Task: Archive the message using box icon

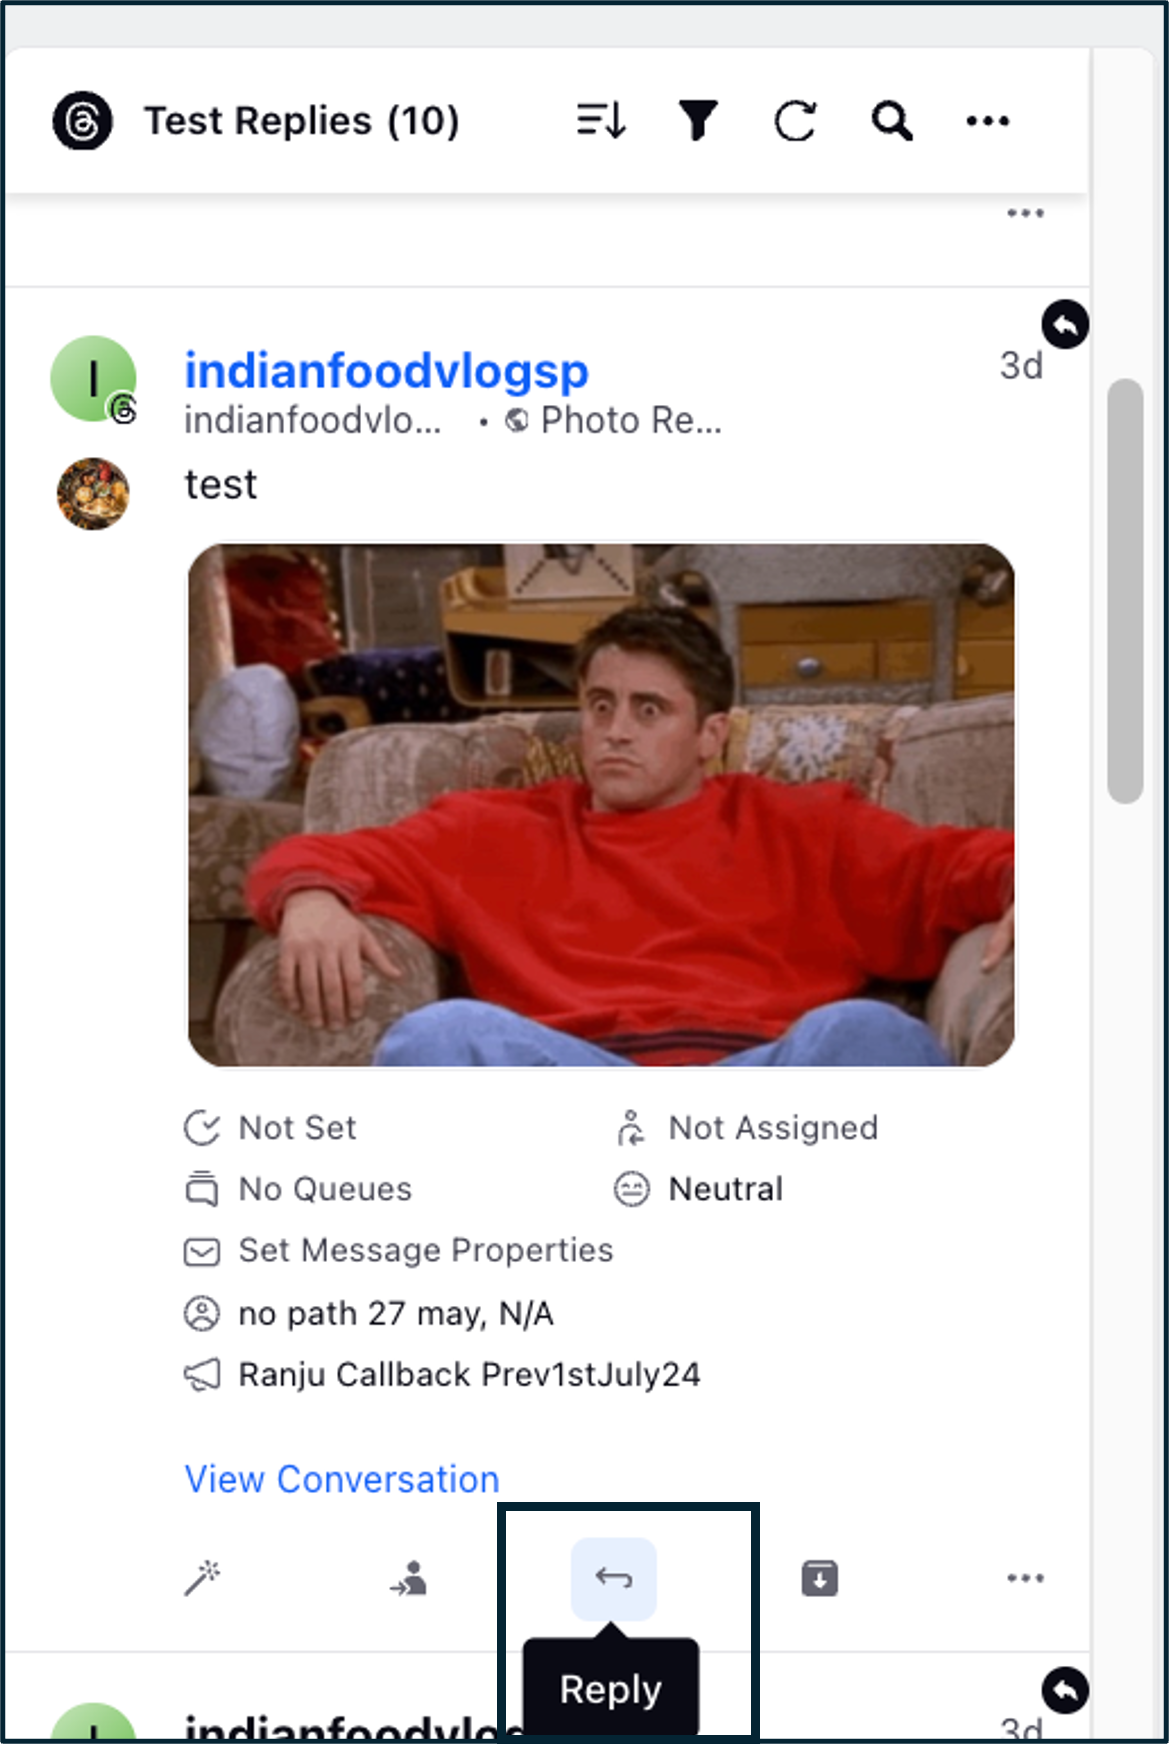Action: 820,1578
